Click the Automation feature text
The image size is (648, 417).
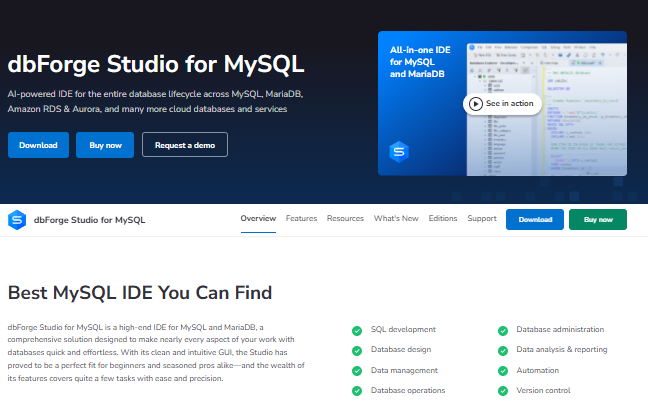pos(537,370)
